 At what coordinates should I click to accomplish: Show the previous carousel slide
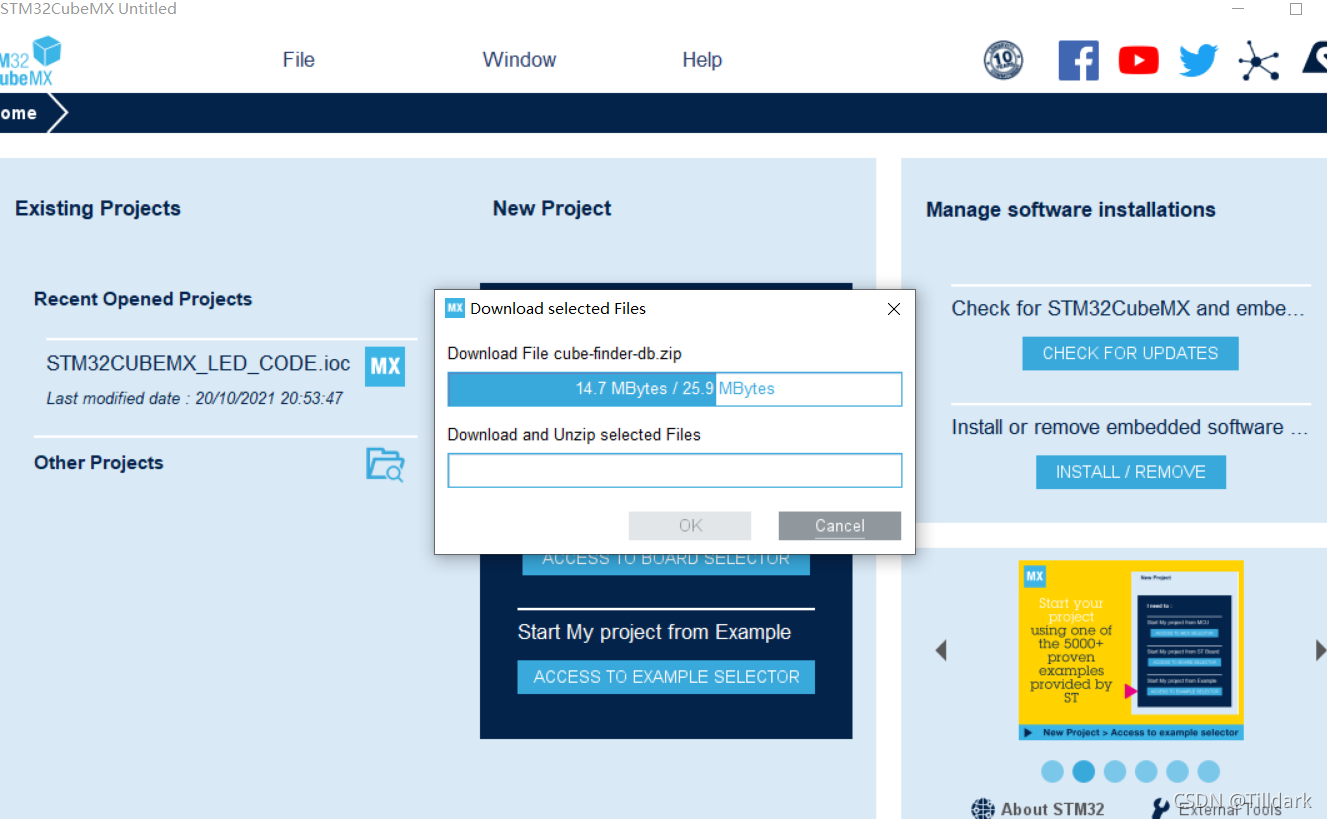coord(941,650)
